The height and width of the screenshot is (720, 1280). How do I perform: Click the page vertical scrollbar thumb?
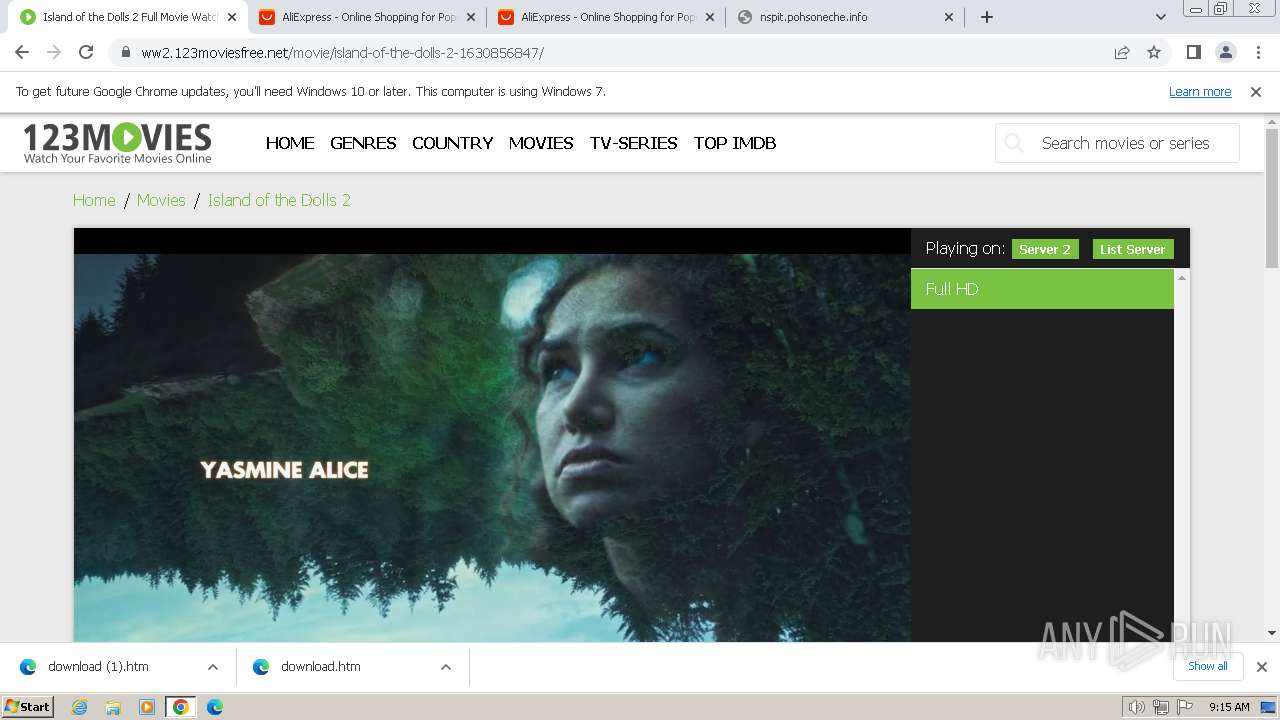click(1272, 198)
